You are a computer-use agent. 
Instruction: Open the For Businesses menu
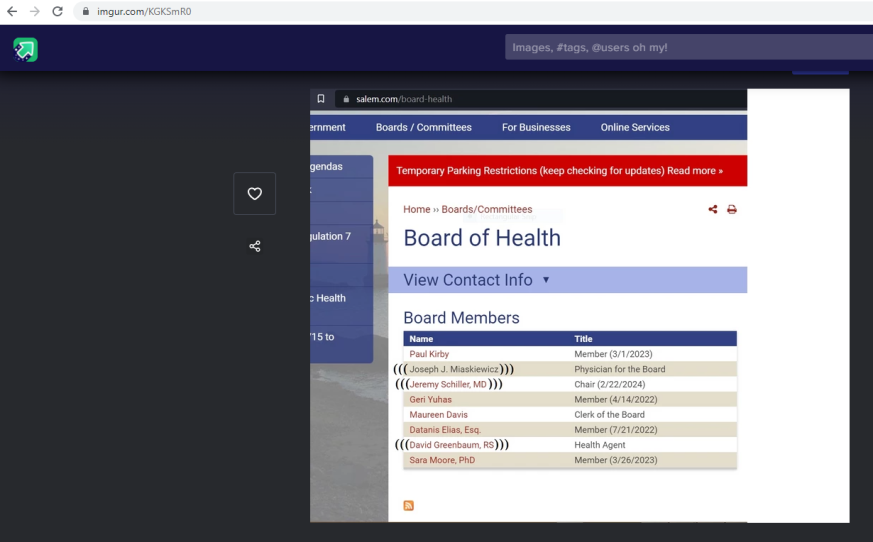[x=536, y=127]
